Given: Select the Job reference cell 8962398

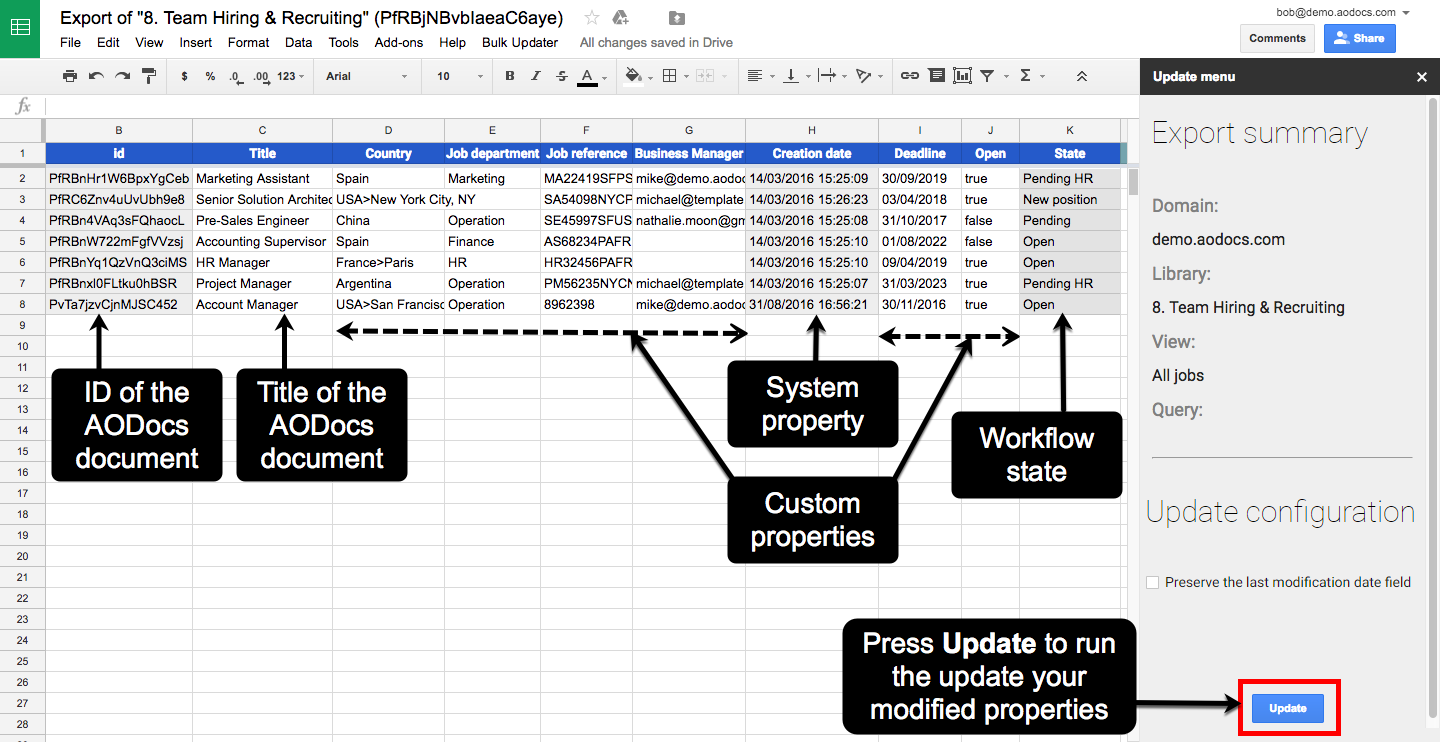Looking at the screenshot, I should (586, 304).
